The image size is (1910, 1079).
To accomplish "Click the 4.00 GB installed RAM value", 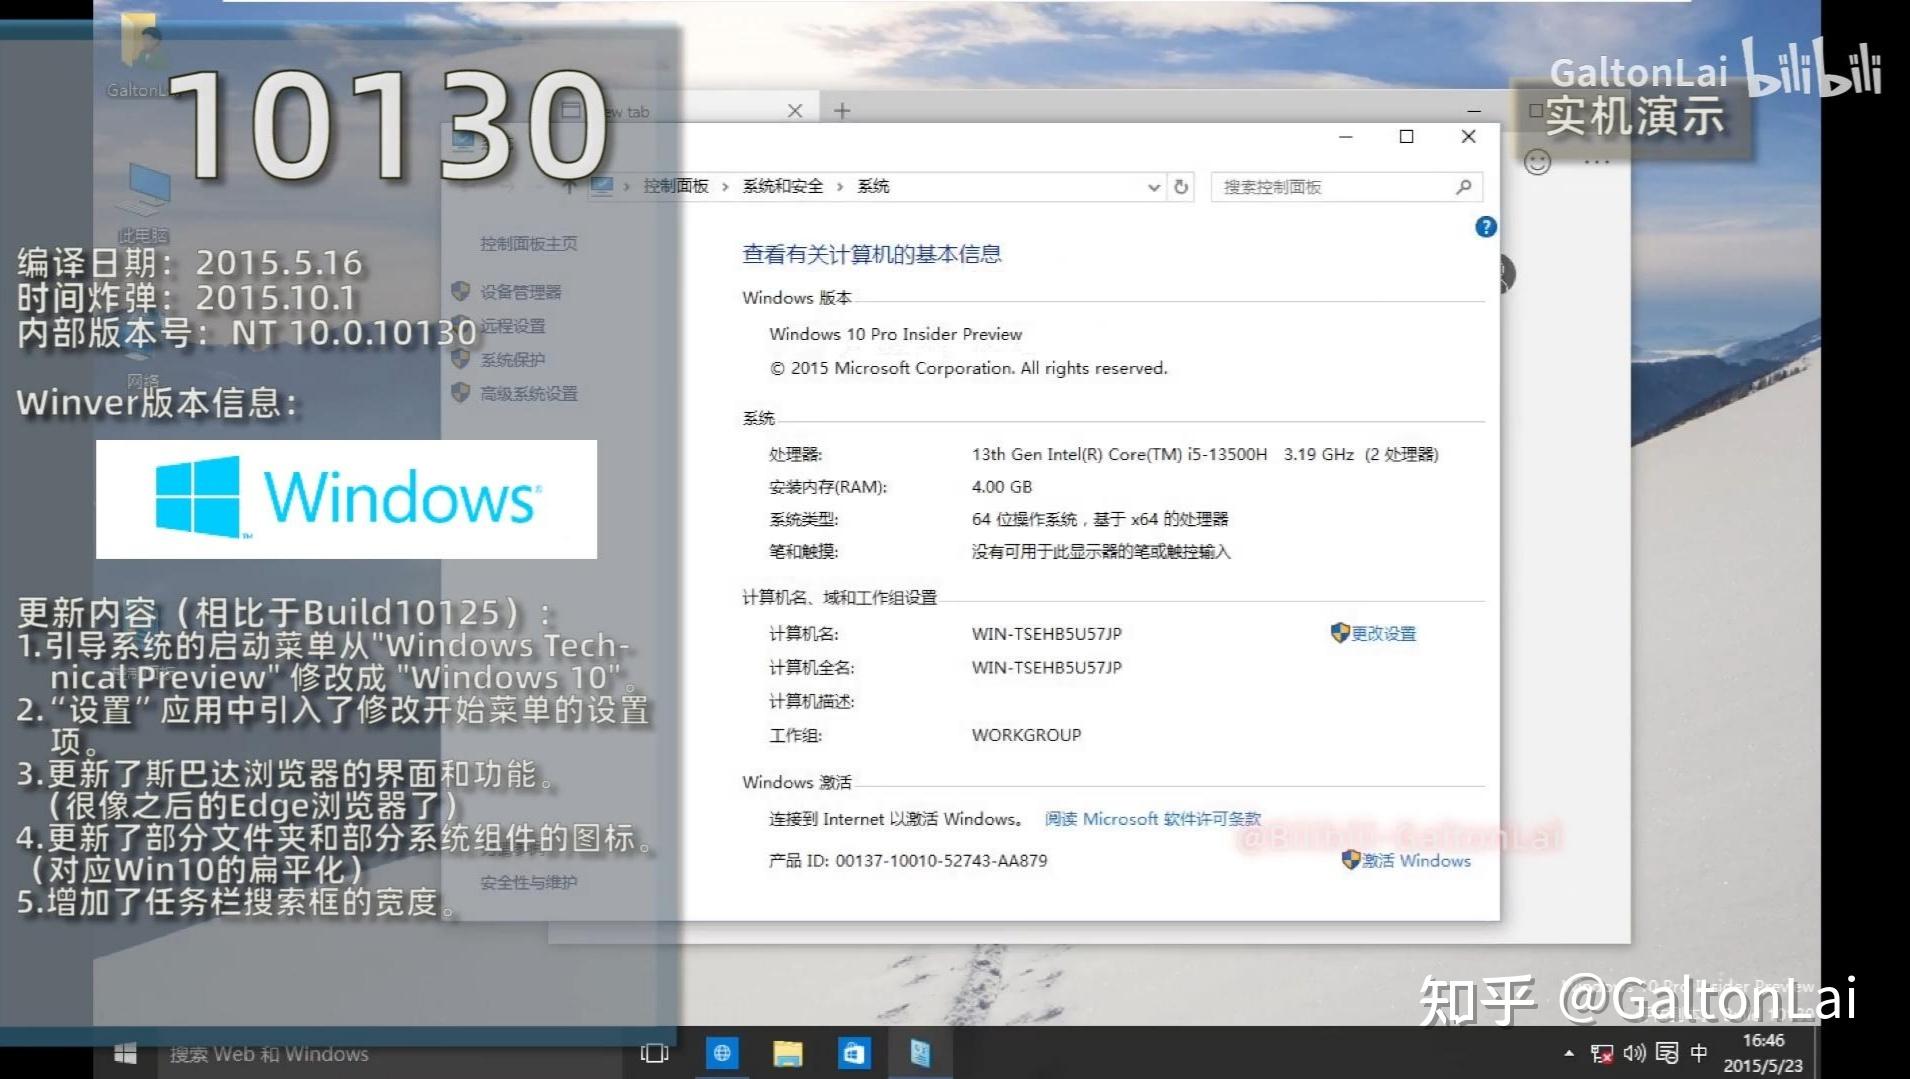I will click(1002, 487).
